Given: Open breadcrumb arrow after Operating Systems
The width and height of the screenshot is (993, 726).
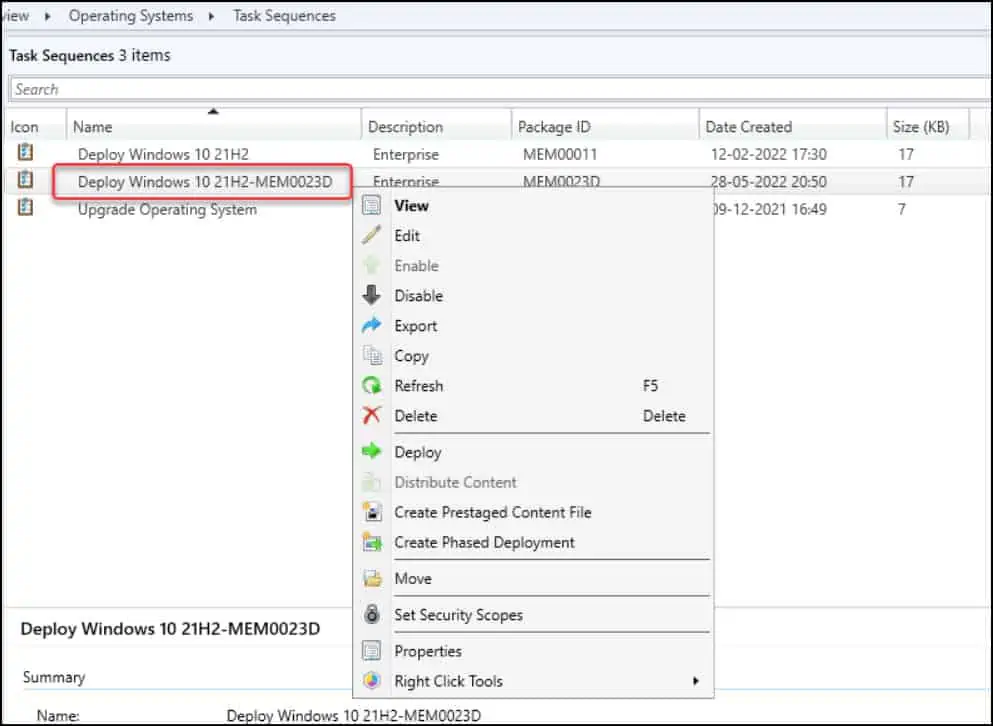Looking at the screenshot, I should coord(212,16).
